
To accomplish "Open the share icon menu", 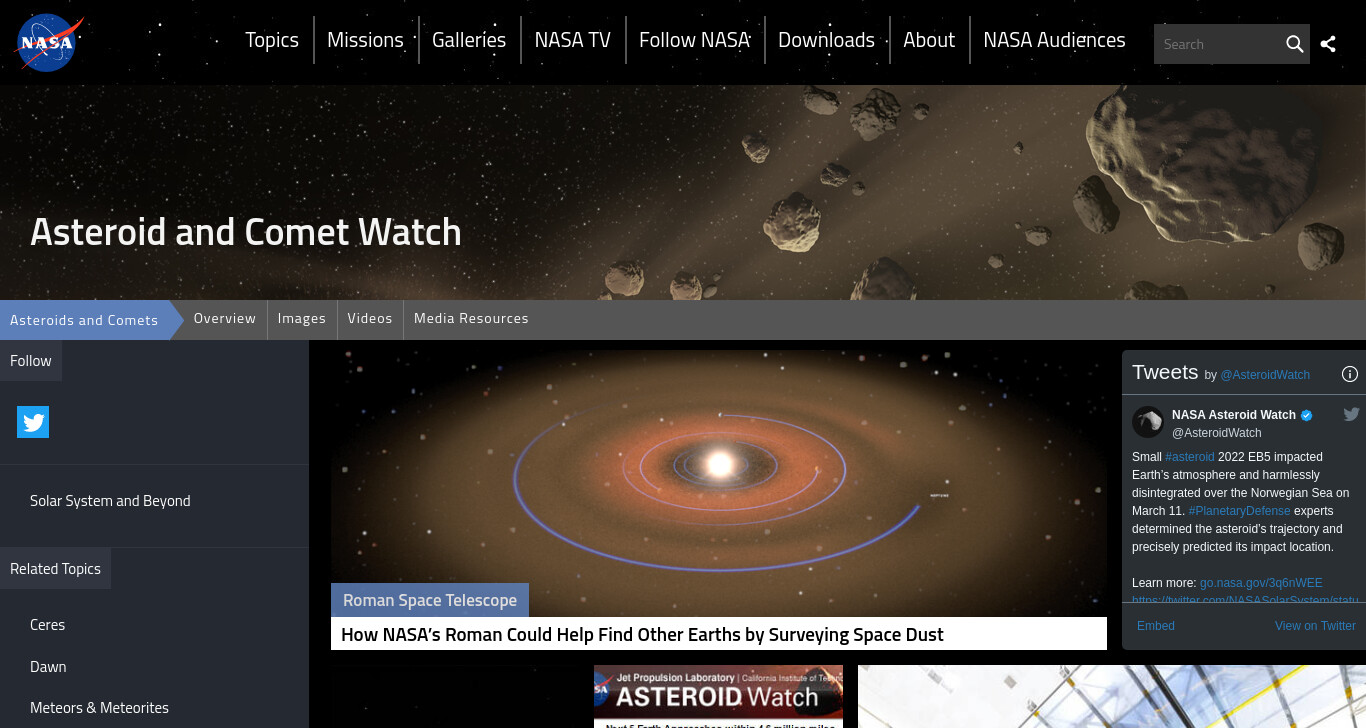I will [x=1328, y=44].
